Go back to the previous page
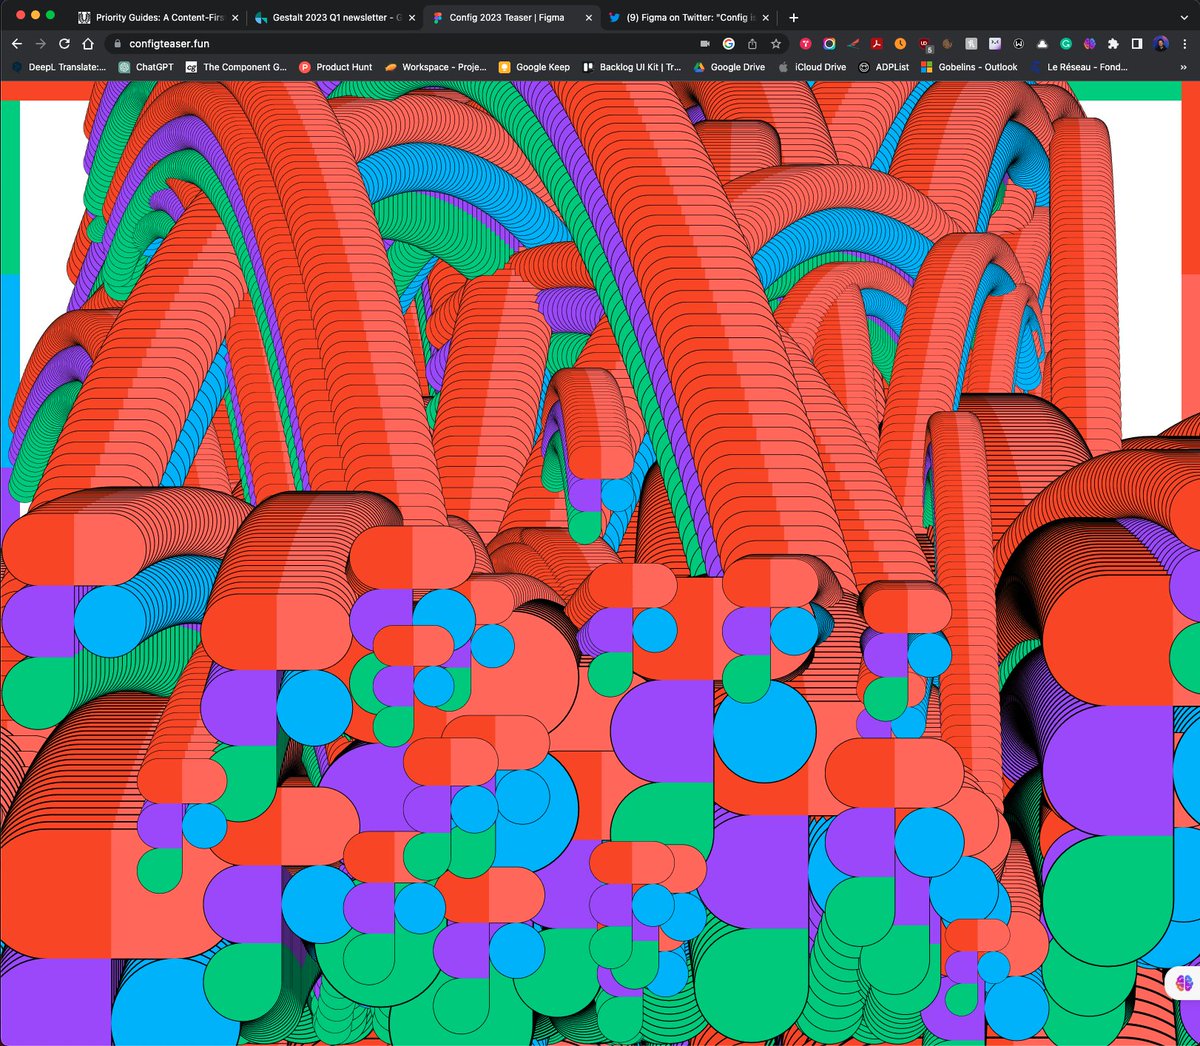The height and width of the screenshot is (1046, 1200). point(16,44)
